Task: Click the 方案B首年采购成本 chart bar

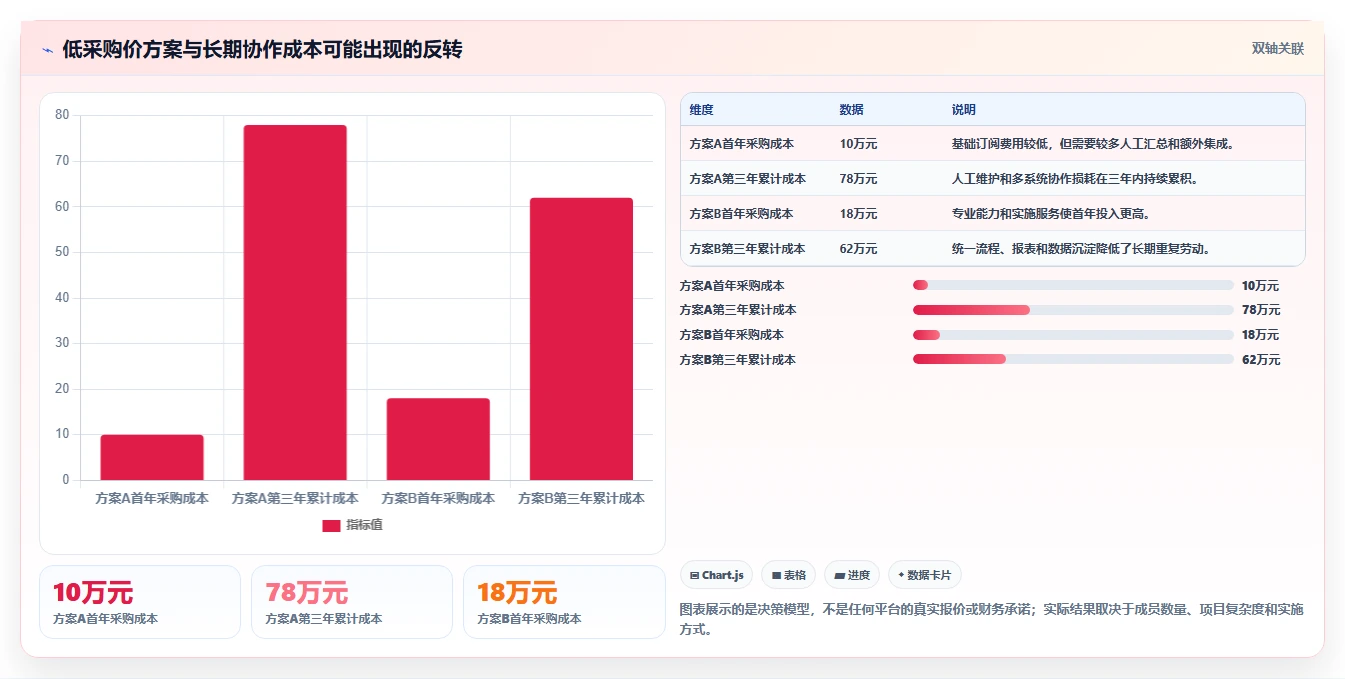Action: [438, 439]
